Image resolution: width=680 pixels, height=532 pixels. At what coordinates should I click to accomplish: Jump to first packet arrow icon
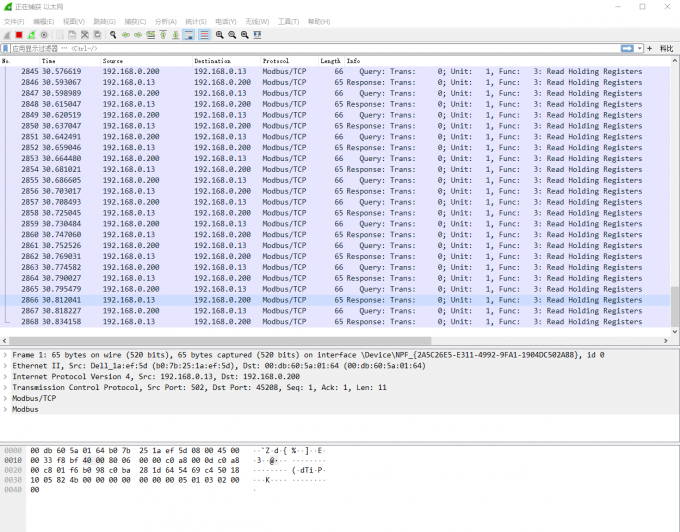(163, 35)
